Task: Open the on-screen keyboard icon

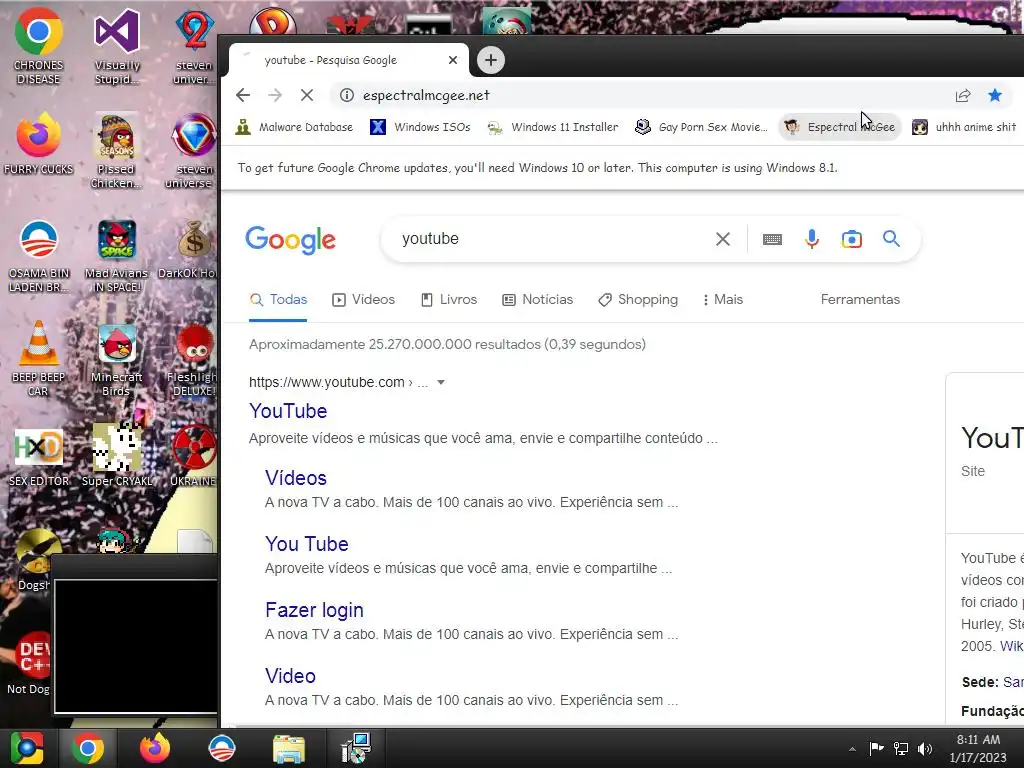Action: [772, 239]
